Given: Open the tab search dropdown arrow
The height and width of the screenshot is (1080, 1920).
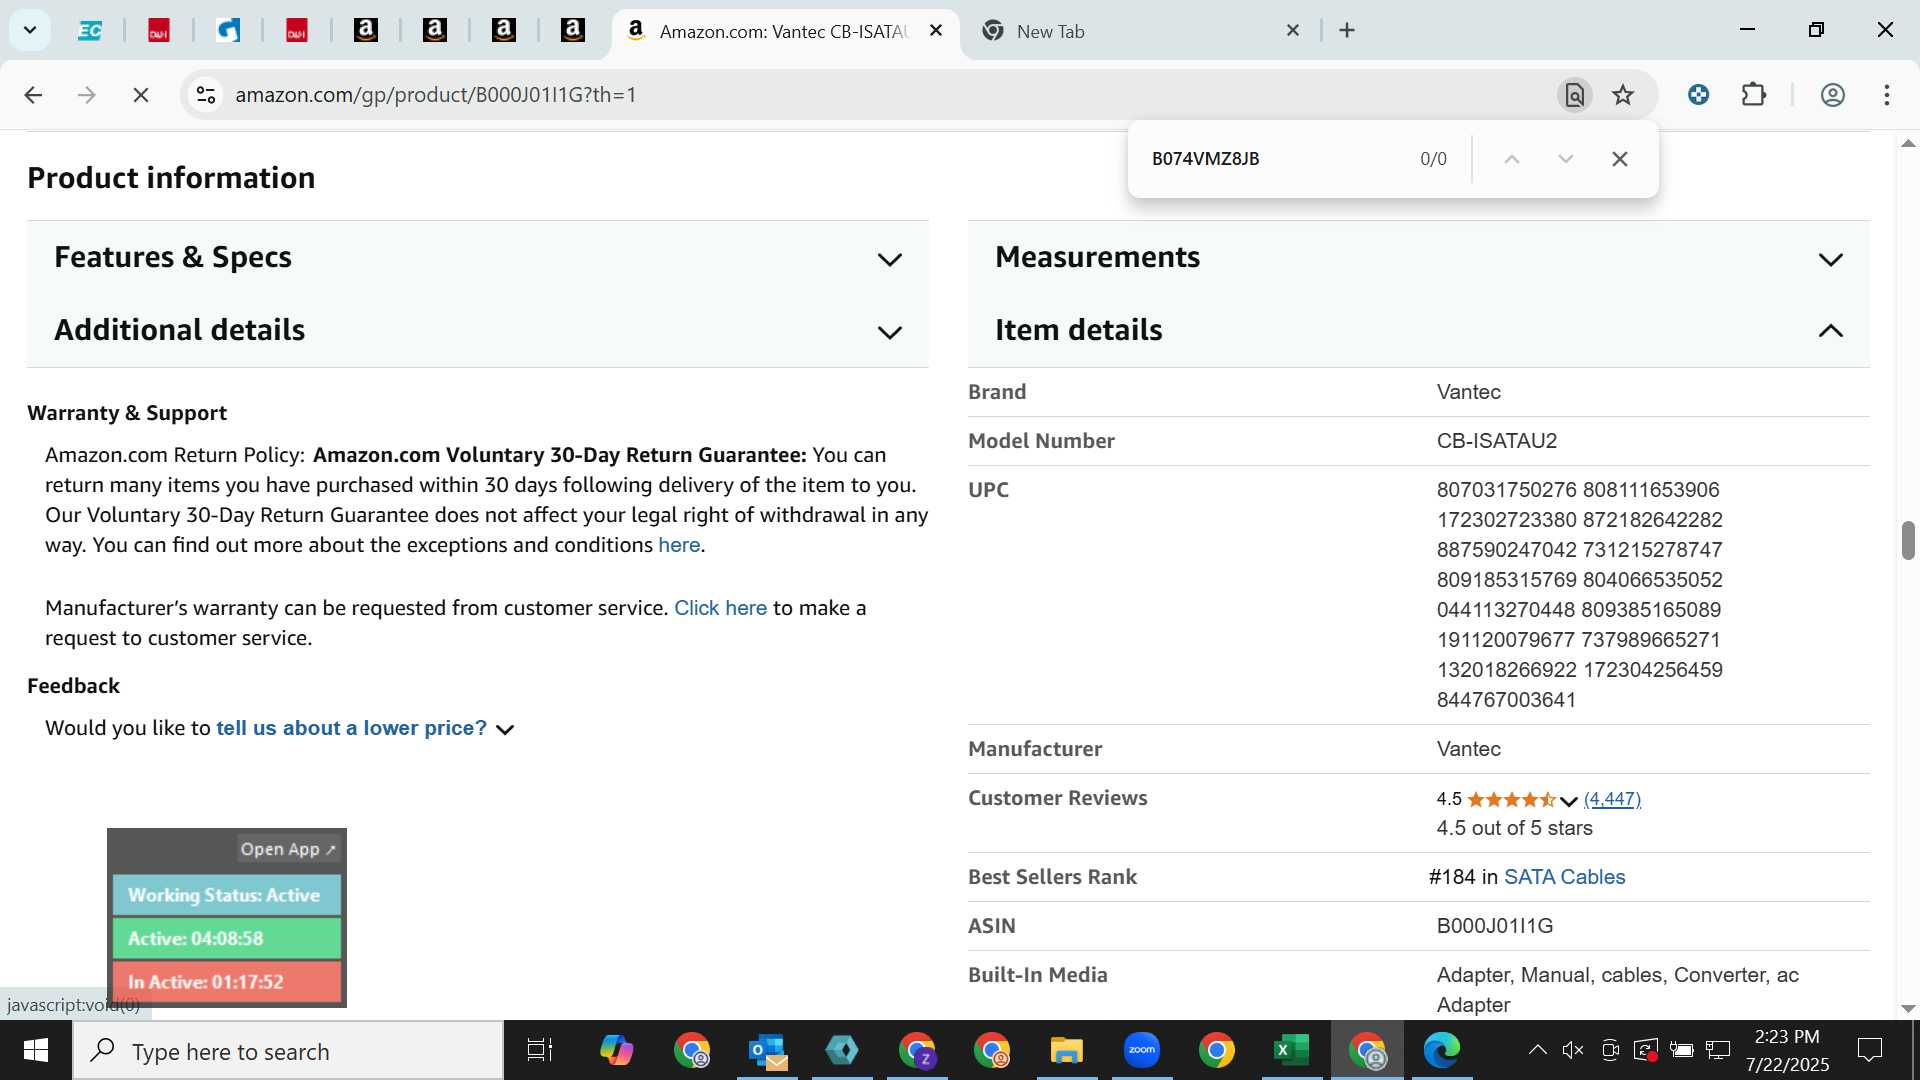Looking at the screenshot, I should point(30,30).
